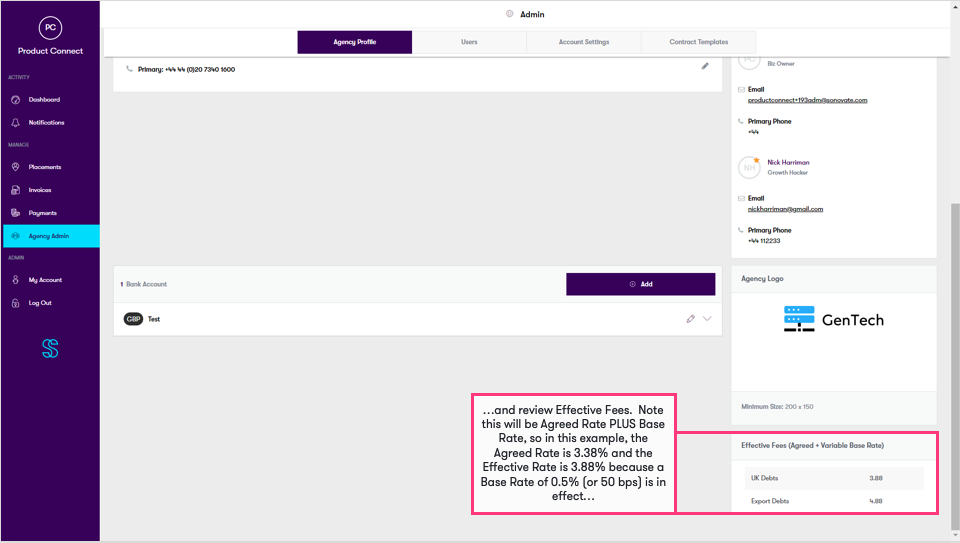Edit the primary phone with pencil icon
The height and width of the screenshot is (543, 960).
(x=705, y=67)
